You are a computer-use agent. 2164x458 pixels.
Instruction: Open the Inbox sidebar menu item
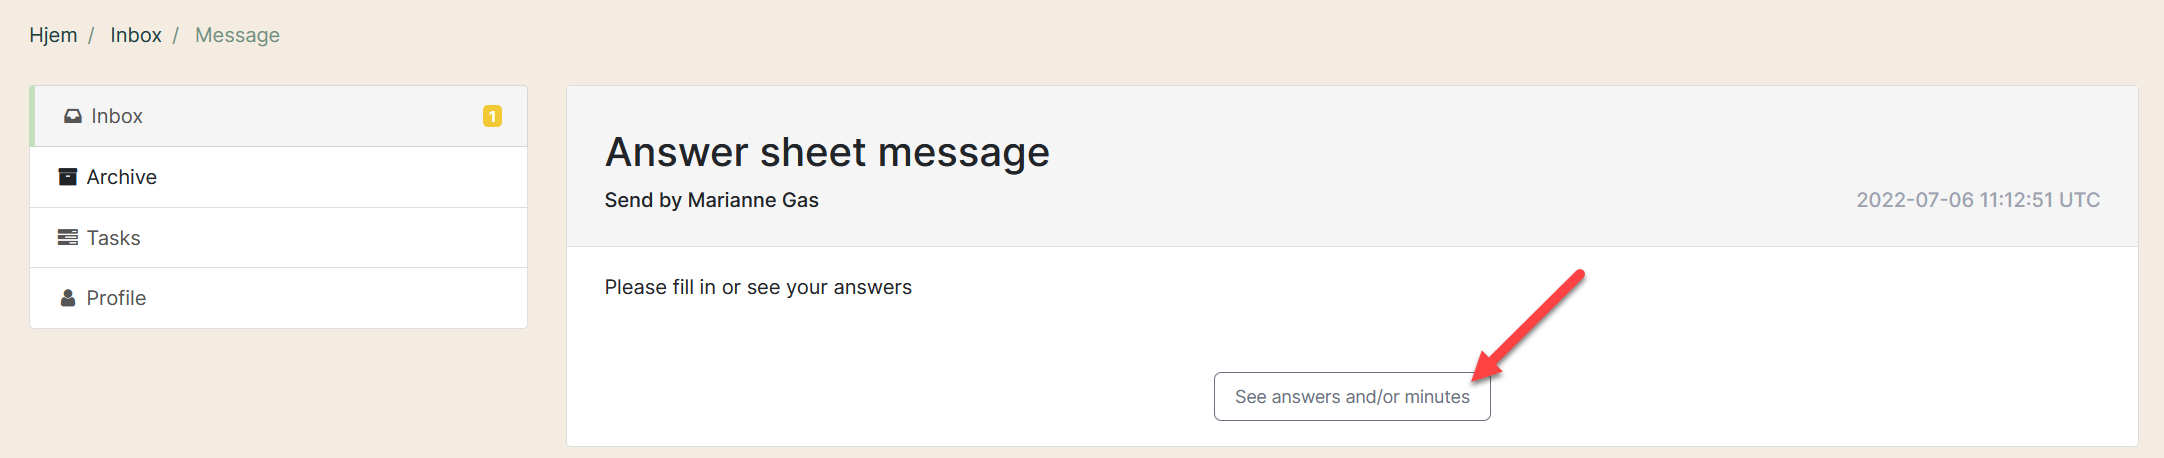(x=117, y=116)
